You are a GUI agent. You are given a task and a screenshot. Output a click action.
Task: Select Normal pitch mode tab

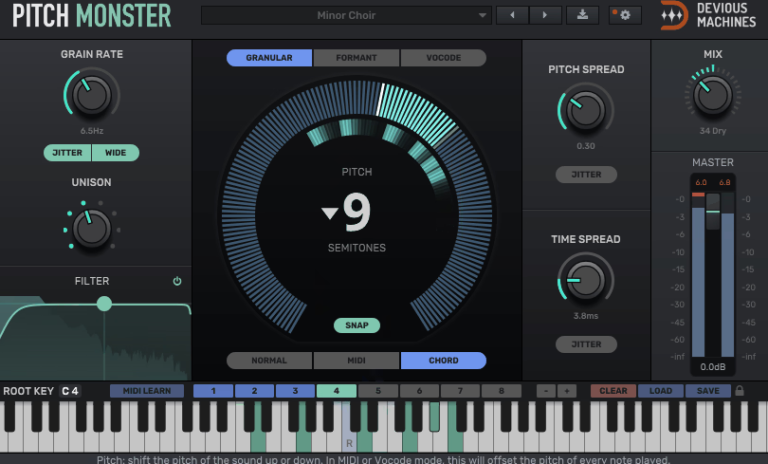[269, 360]
